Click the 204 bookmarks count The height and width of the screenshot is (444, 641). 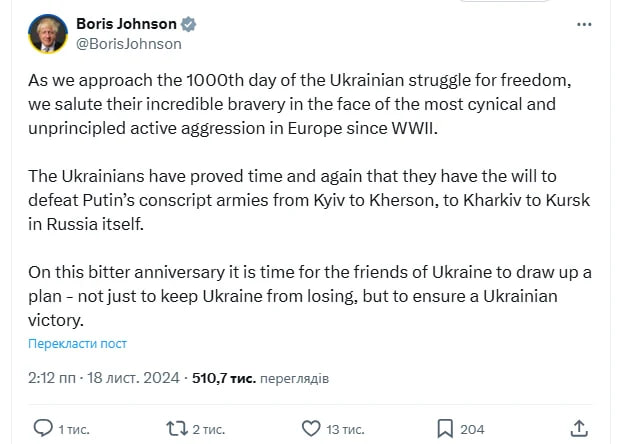(472, 429)
